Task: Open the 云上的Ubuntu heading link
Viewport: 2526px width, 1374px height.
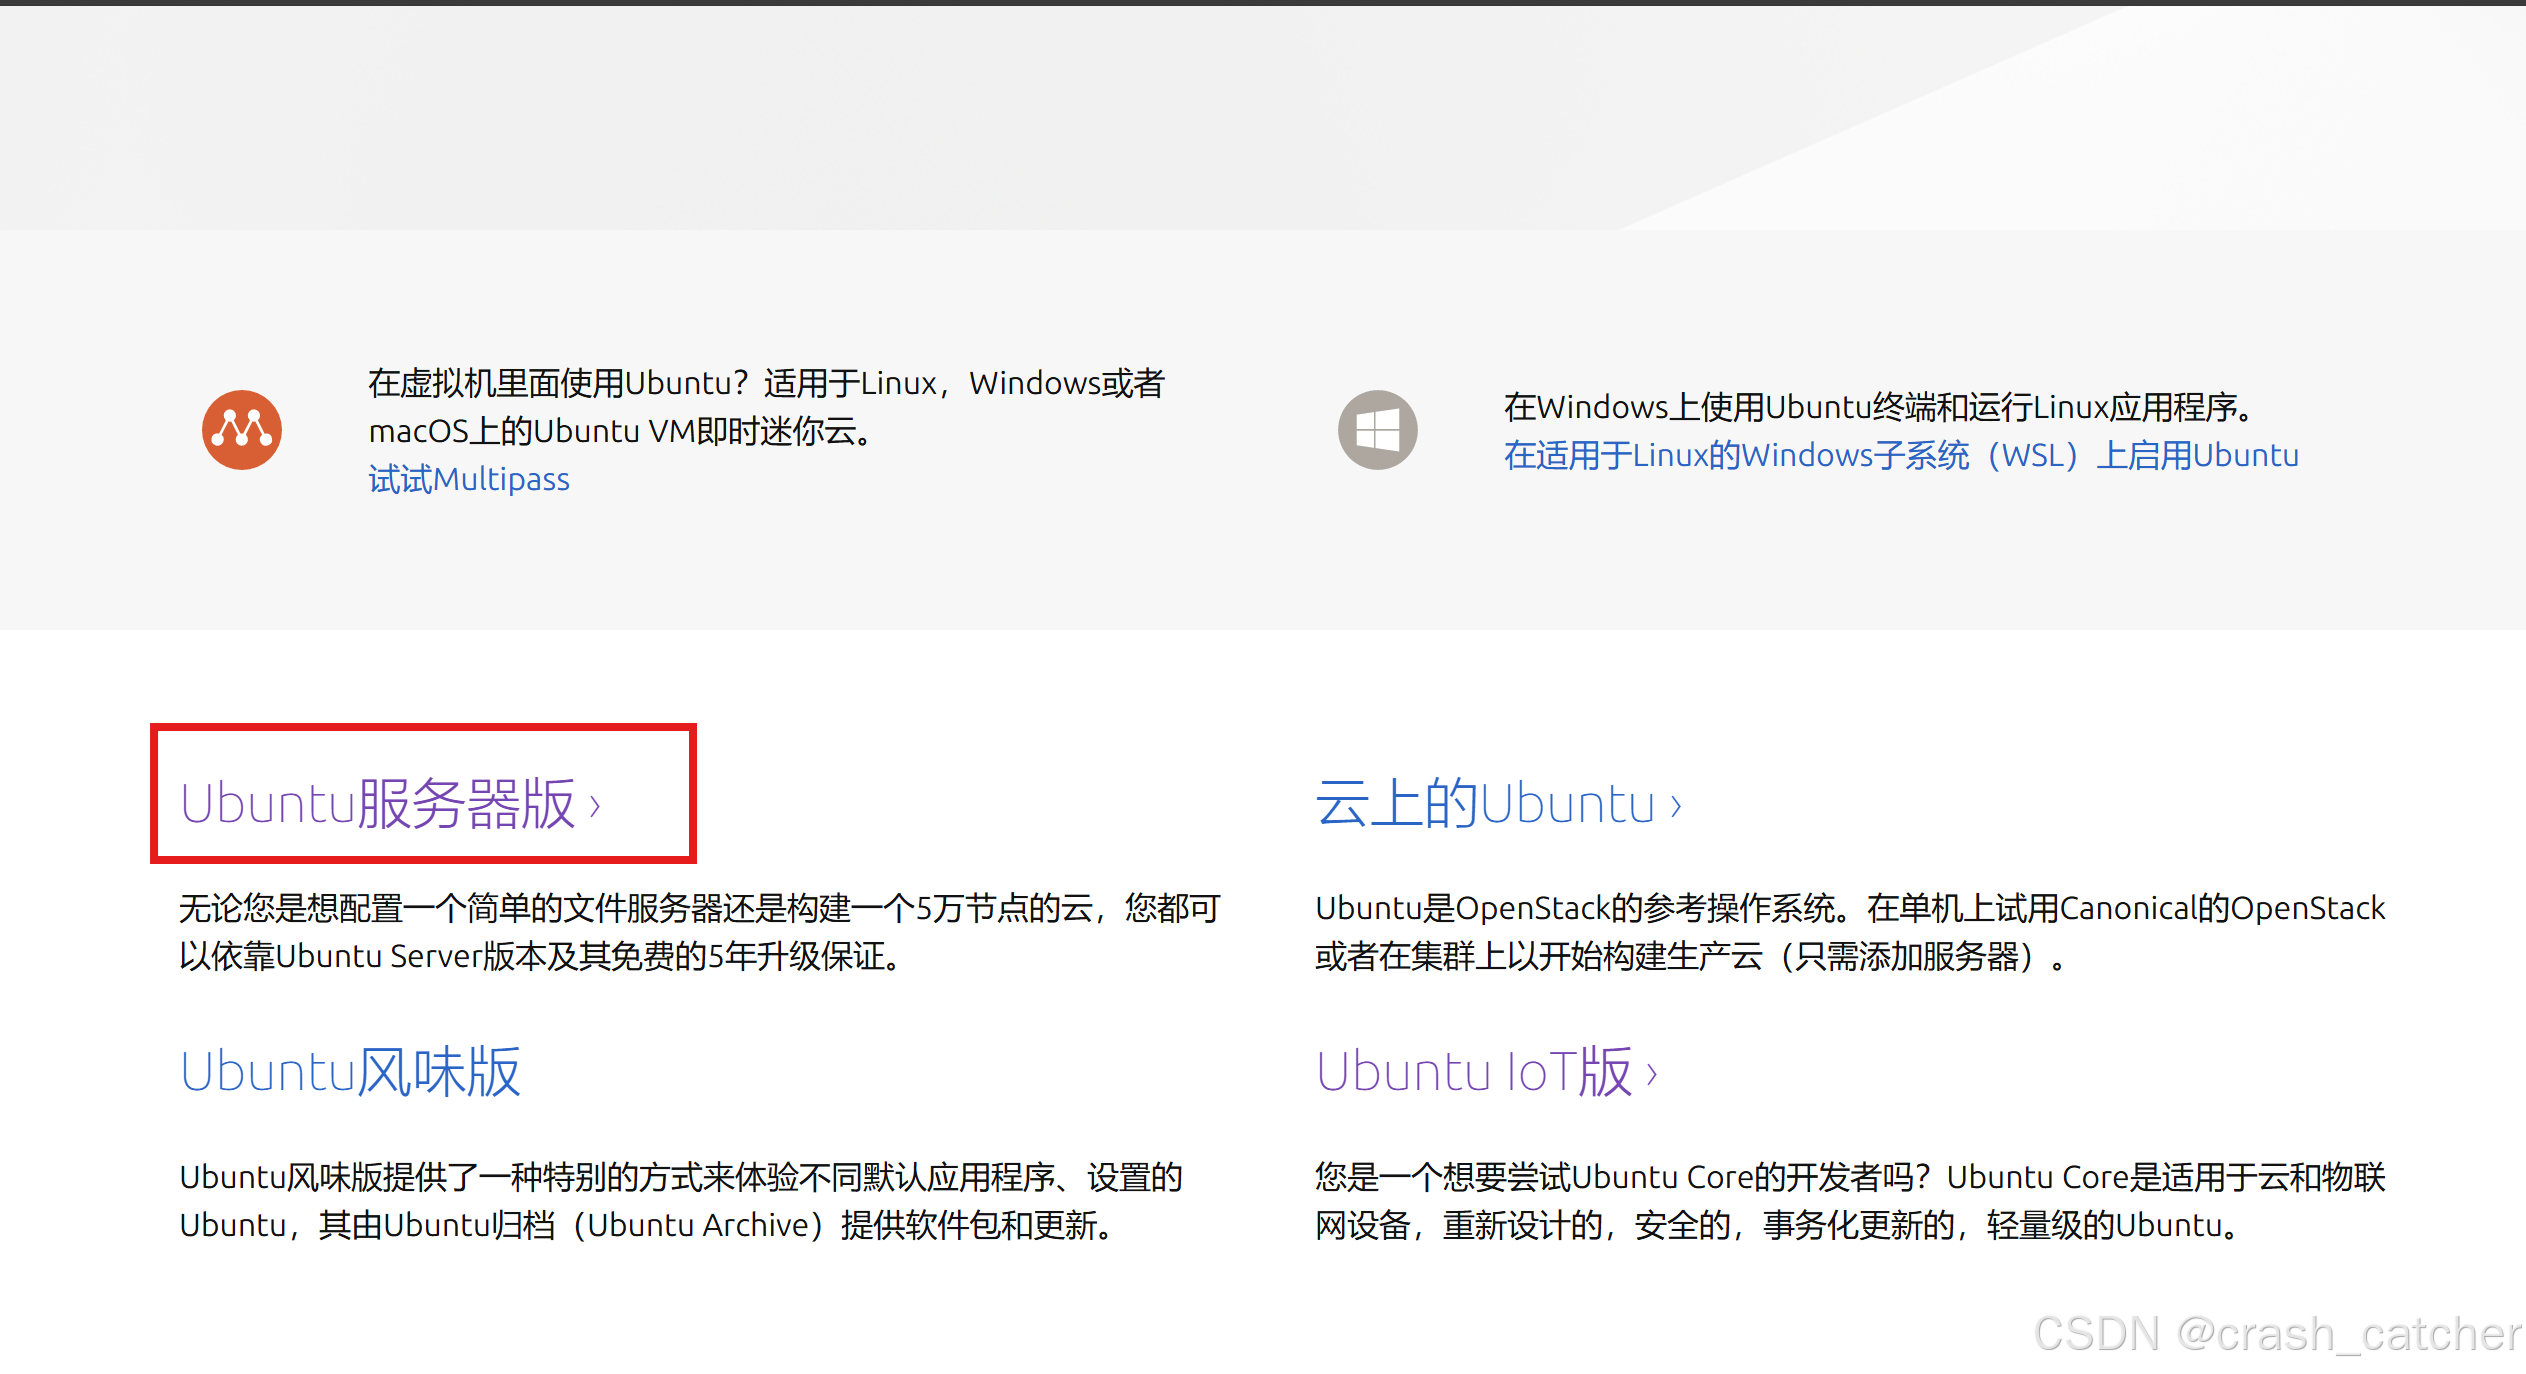Action: point(1498,803)
